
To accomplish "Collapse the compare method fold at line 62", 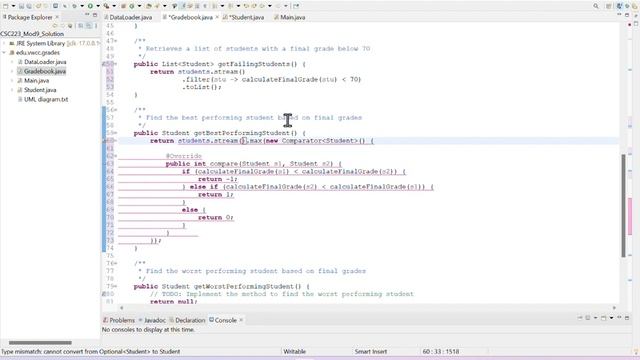I will [116, 156].
